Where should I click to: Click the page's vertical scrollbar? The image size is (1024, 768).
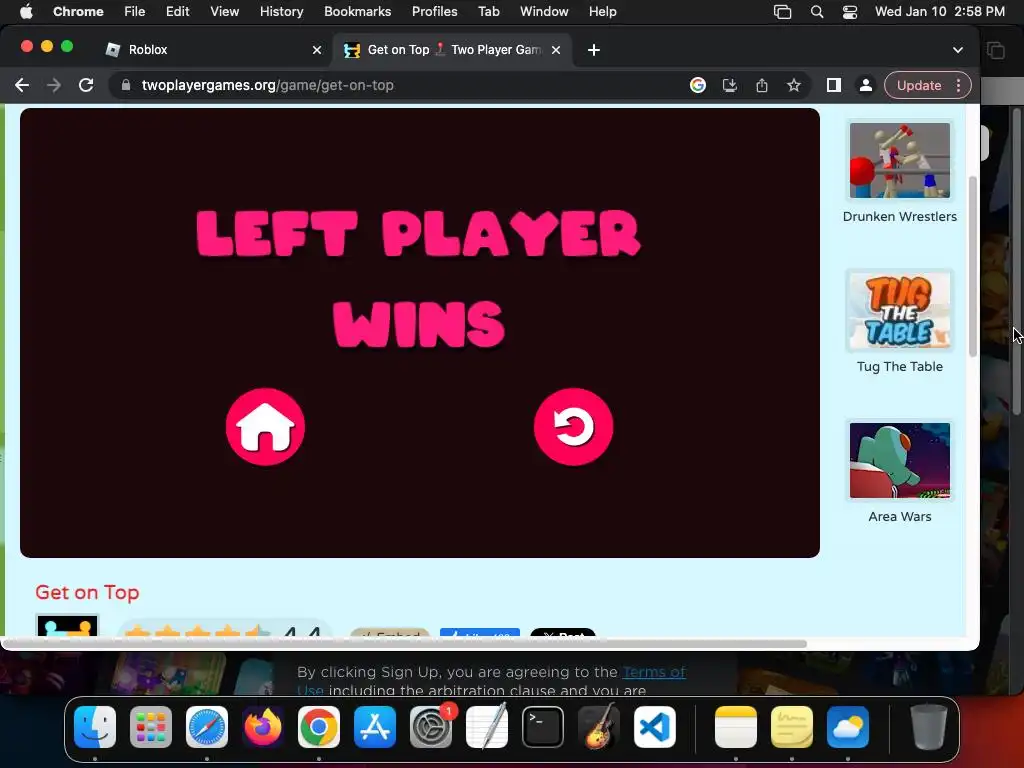click(972, 266)
